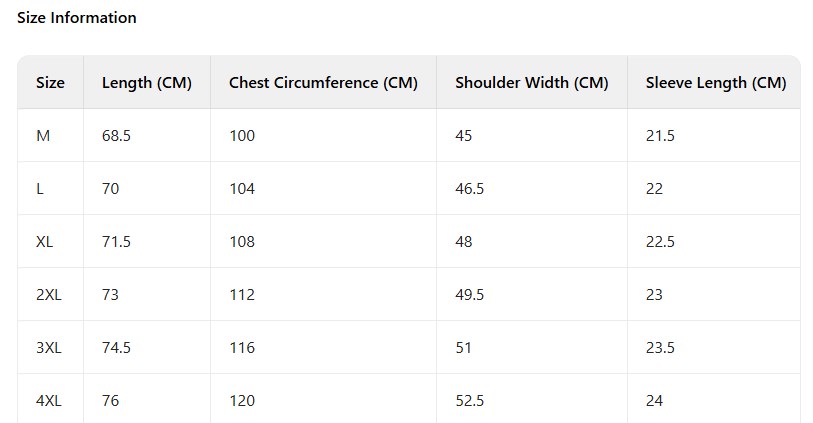Select the 4XL size cell
The image size is (813, 423).
click(49, 401)
